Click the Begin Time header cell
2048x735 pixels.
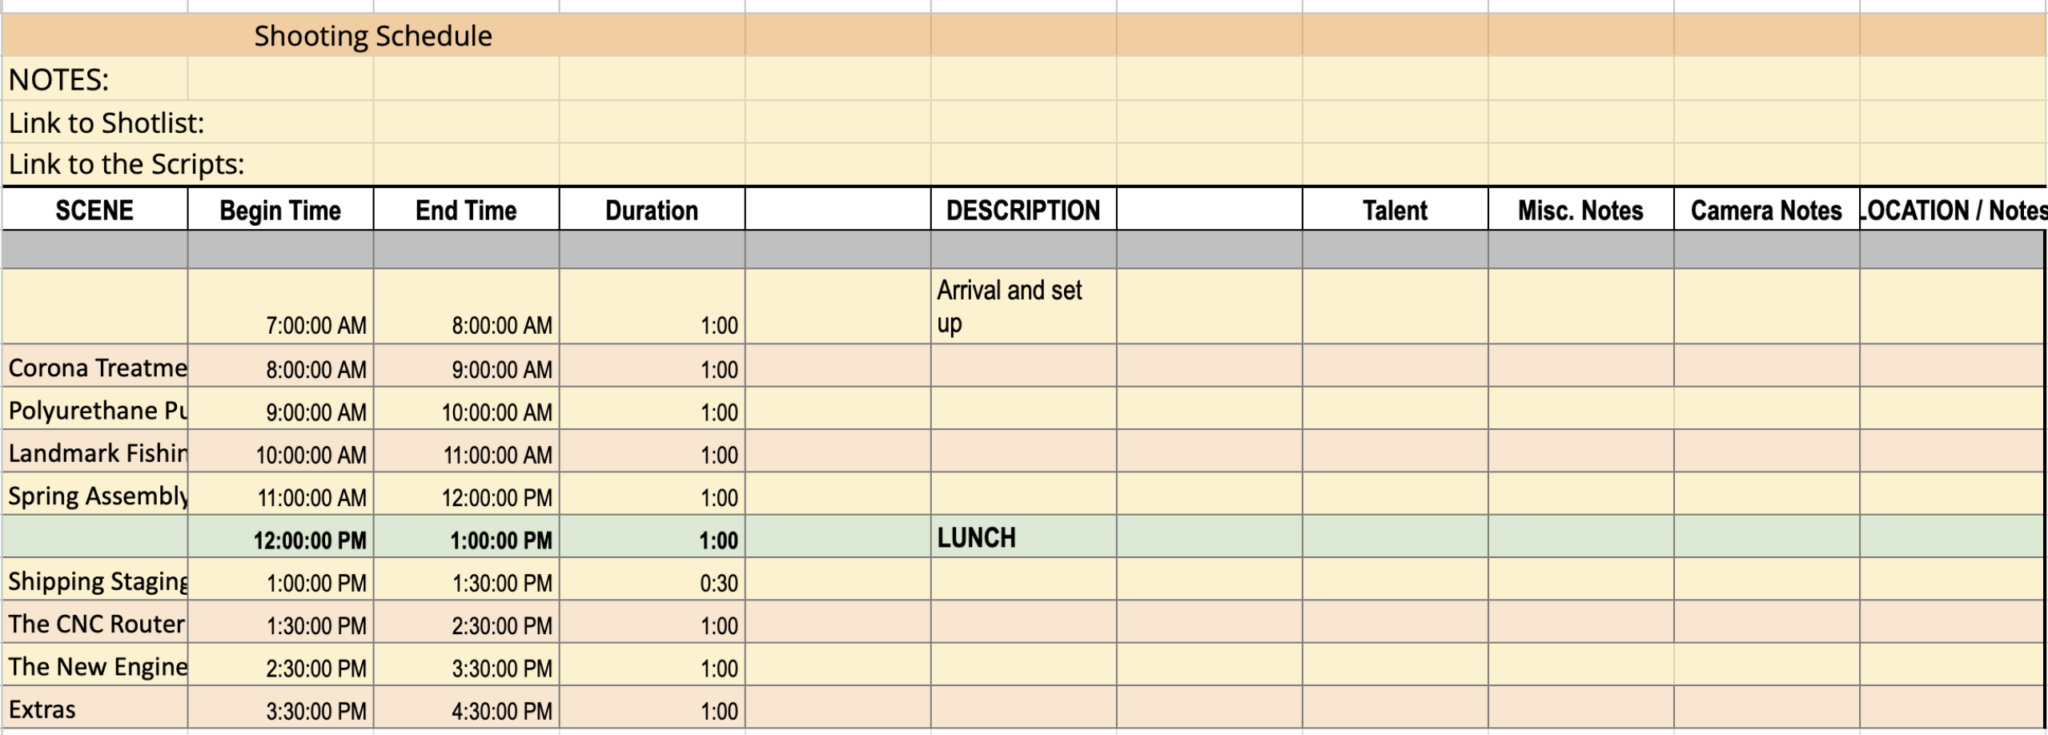coord(280,211)
